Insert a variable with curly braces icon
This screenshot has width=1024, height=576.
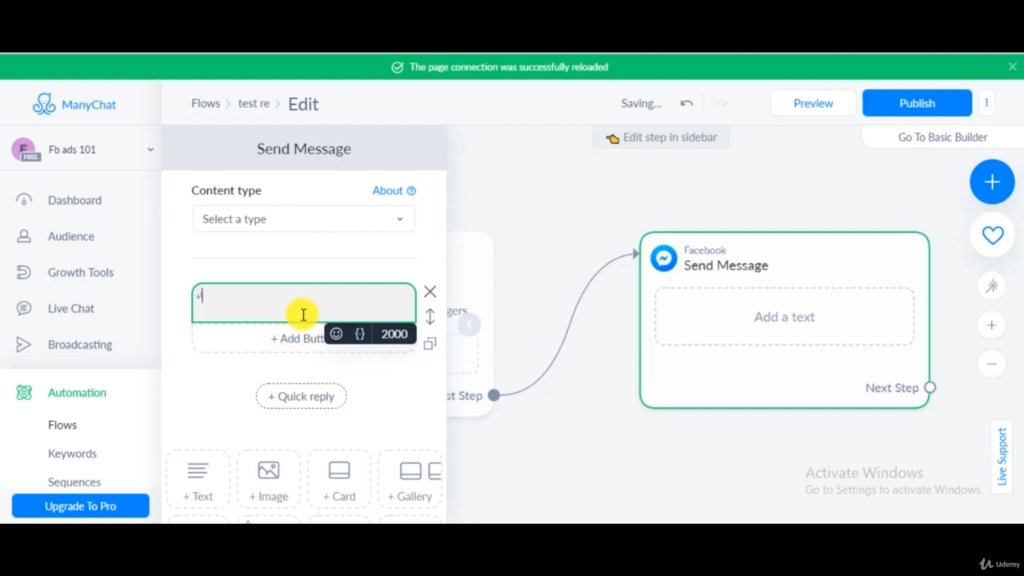click(360, 334)
